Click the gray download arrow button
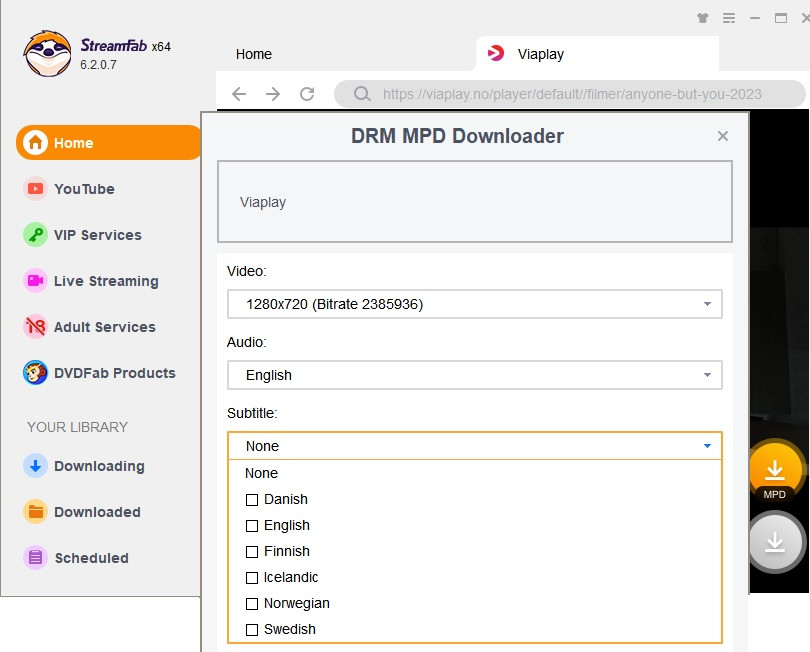This screenshot has height=652, width=810. (x=775, y=543)
